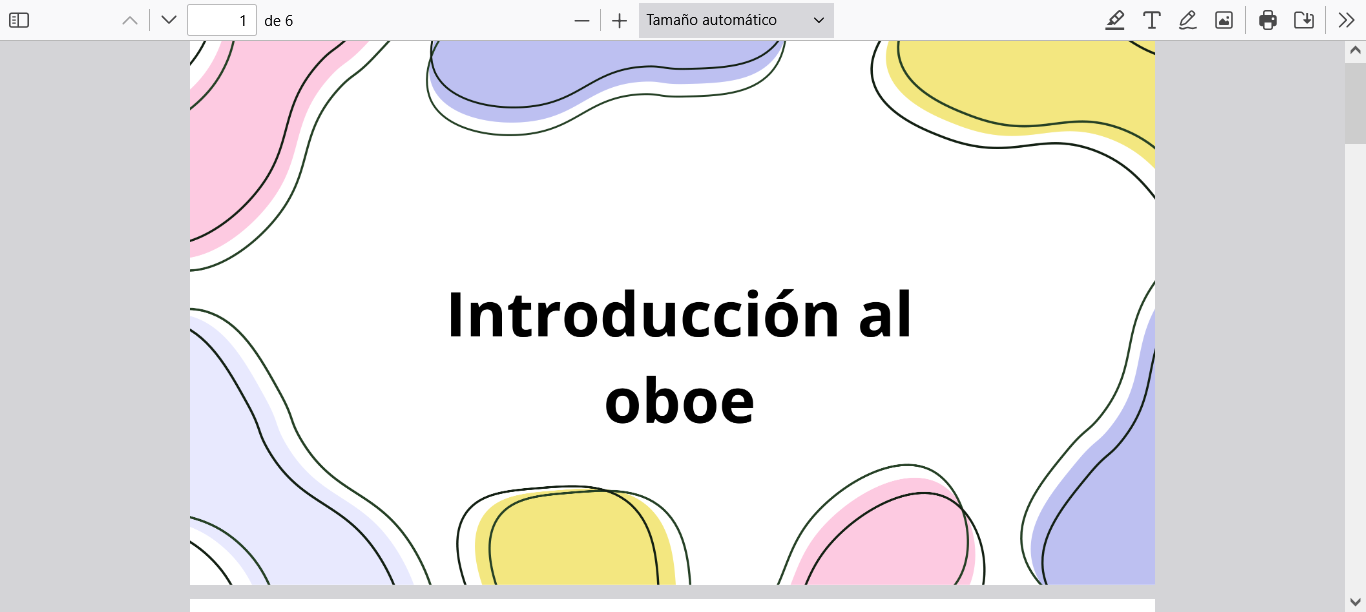
Task: Expand the additional tools menu
Action: tap(1346, 20)
